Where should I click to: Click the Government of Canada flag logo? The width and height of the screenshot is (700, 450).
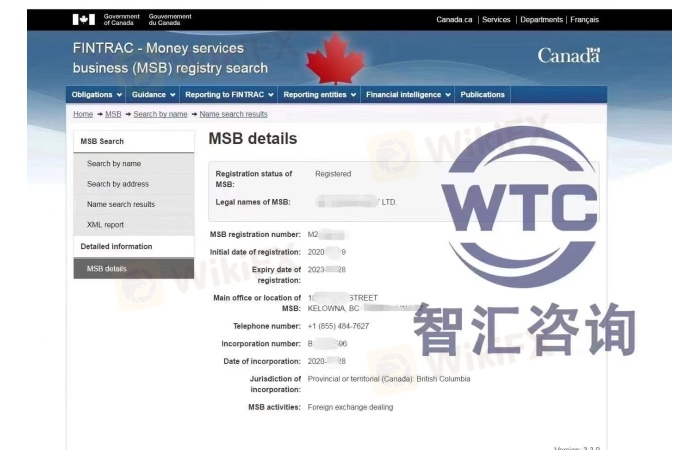point(84,19)
